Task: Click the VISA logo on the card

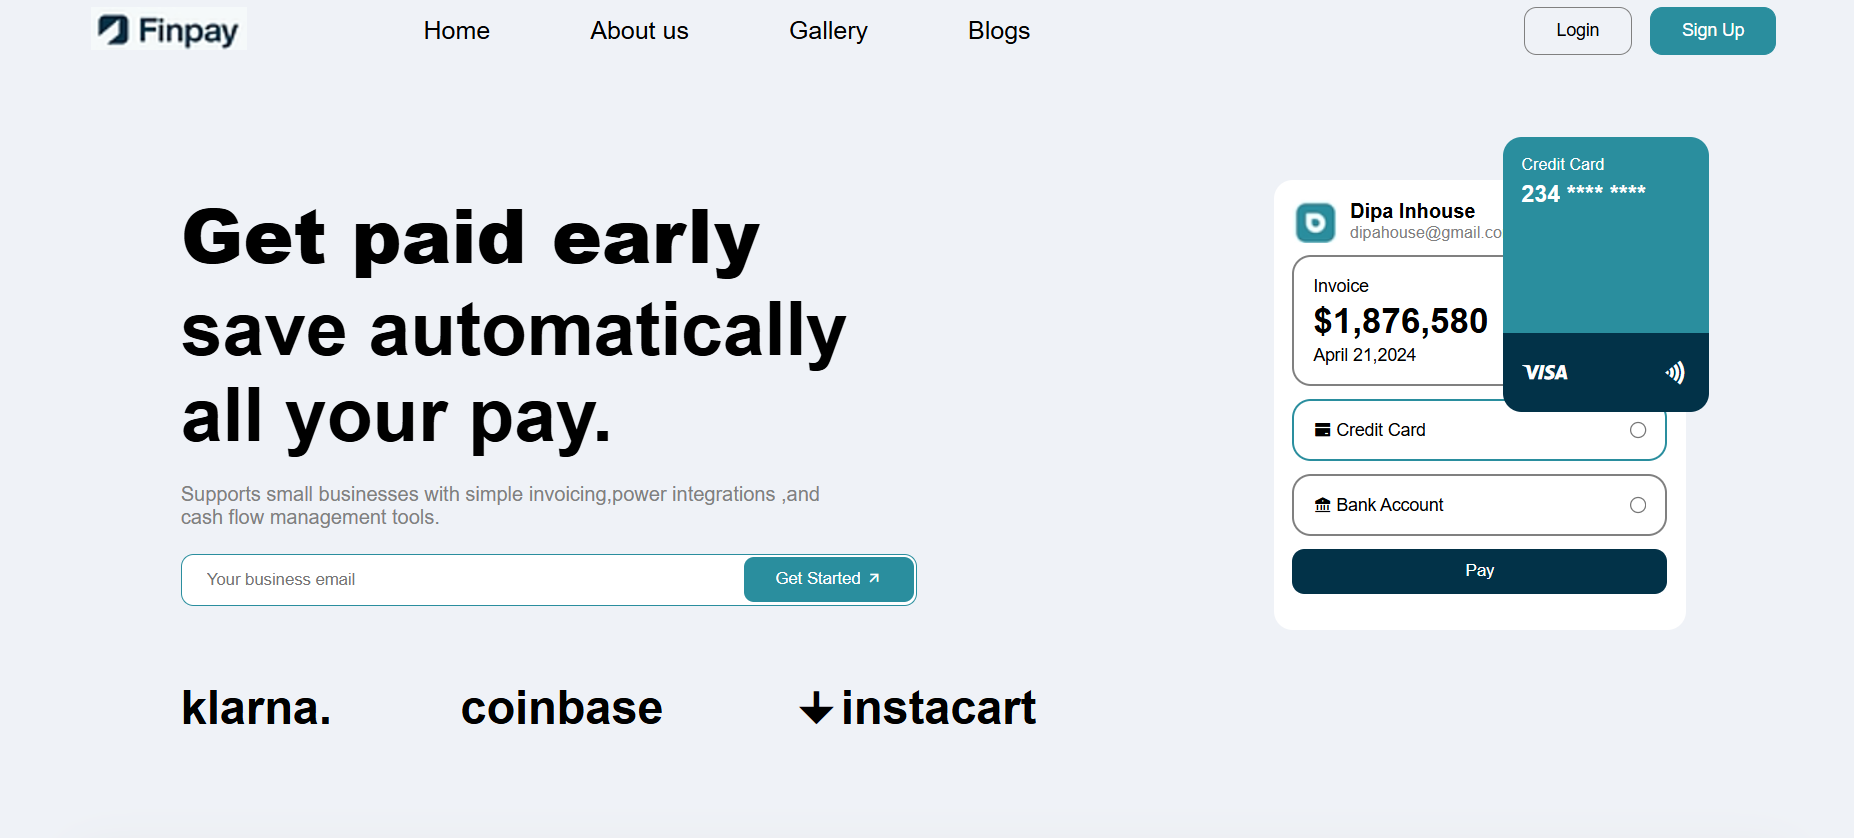Action: pos(1545,373)
